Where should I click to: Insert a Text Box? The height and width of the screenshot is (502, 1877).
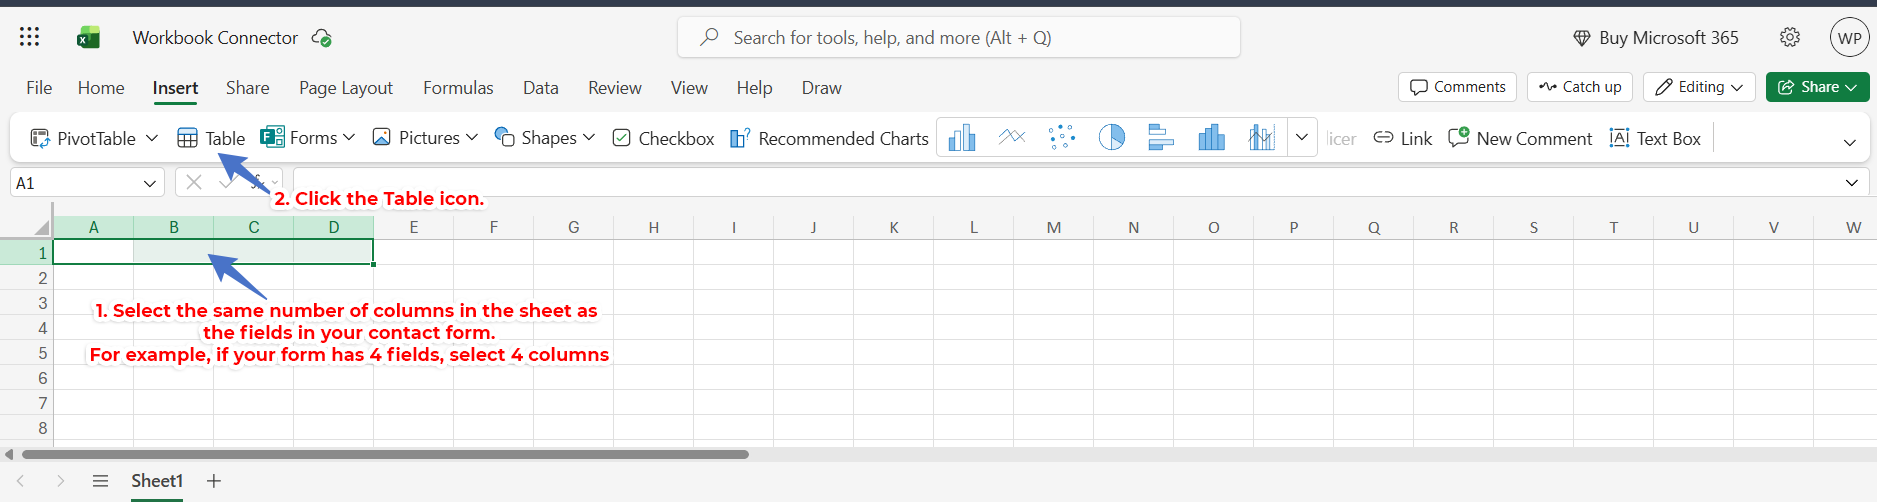tap(1655, 138)
